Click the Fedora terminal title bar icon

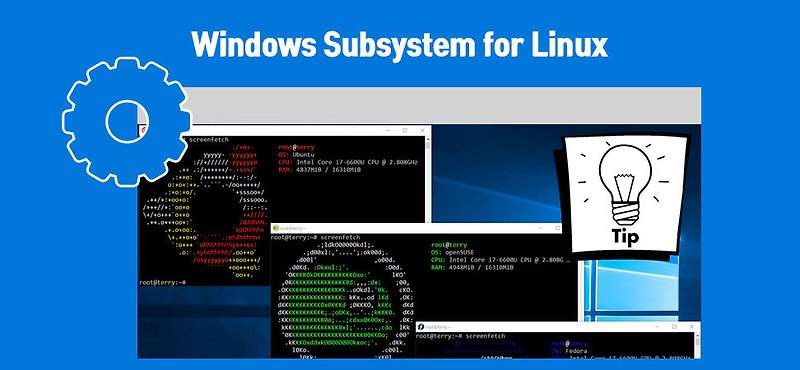click(421, 327)
